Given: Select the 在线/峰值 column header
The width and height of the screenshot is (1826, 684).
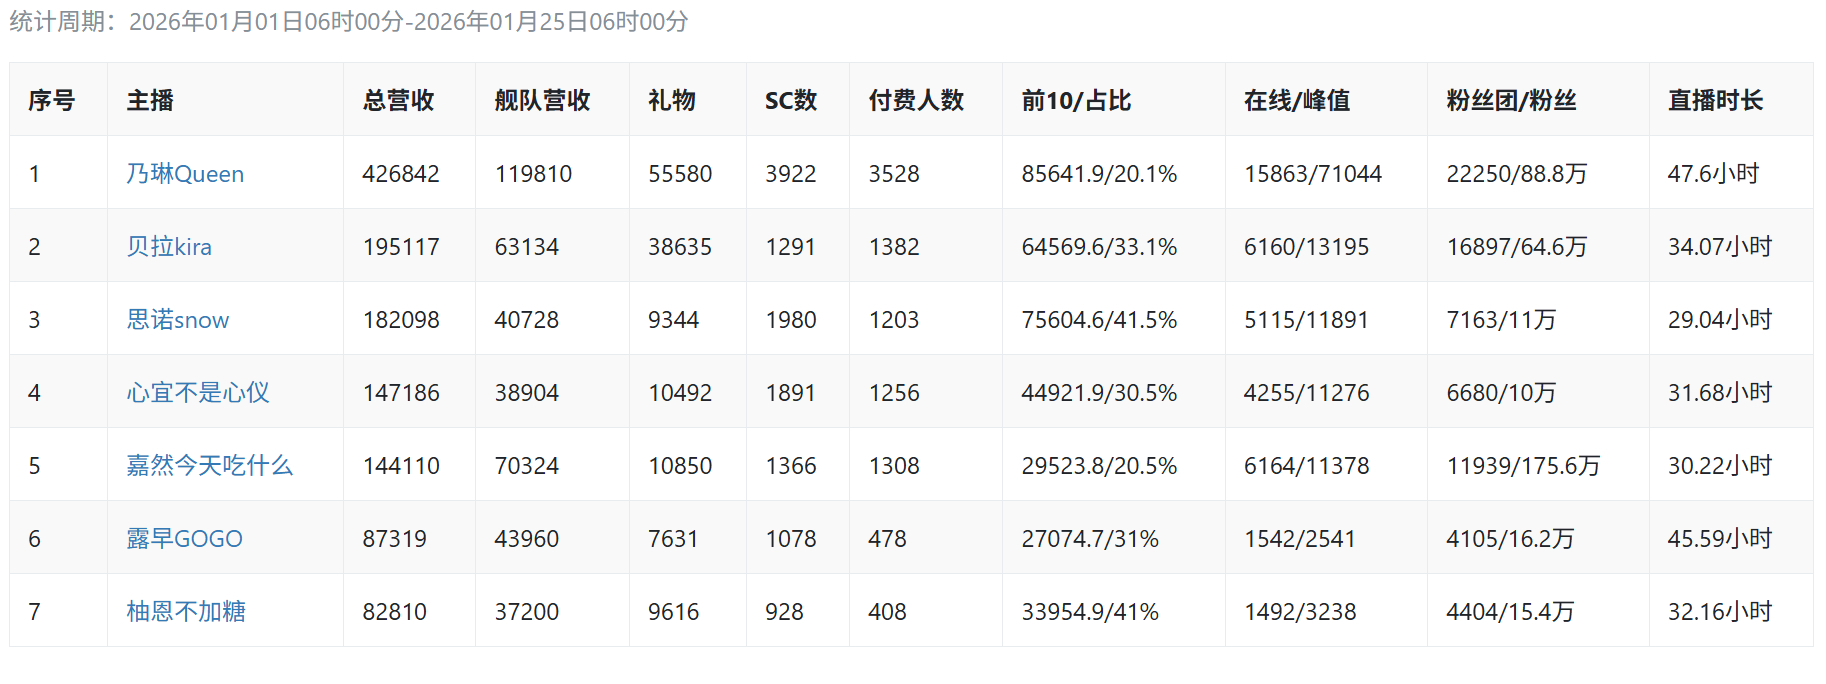Looking at the screenshot, I should click(1297, 100).
